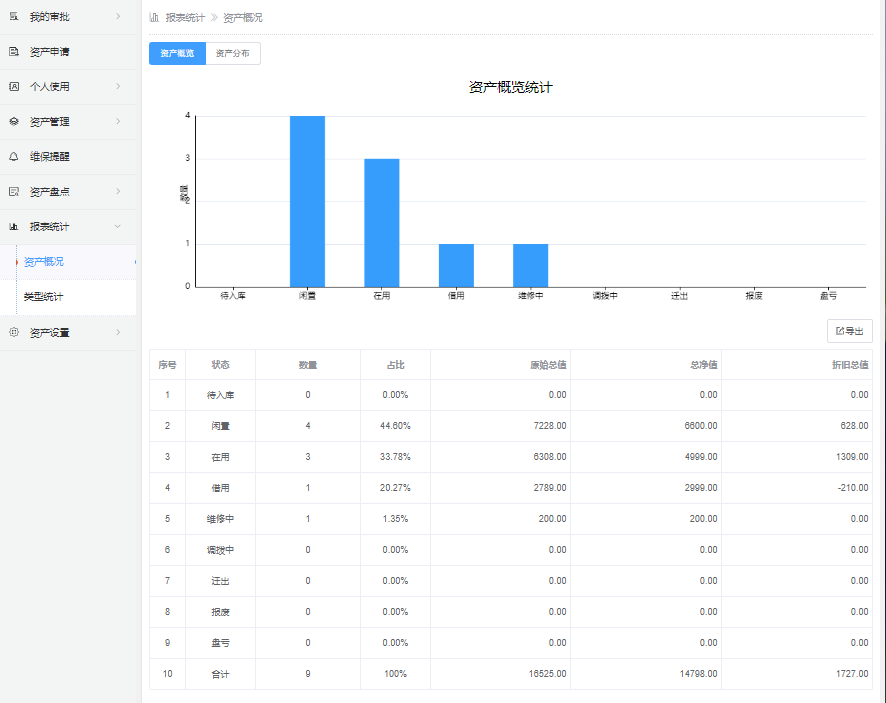Click the 20.27% percentage cell

click(x=396, y=488)
